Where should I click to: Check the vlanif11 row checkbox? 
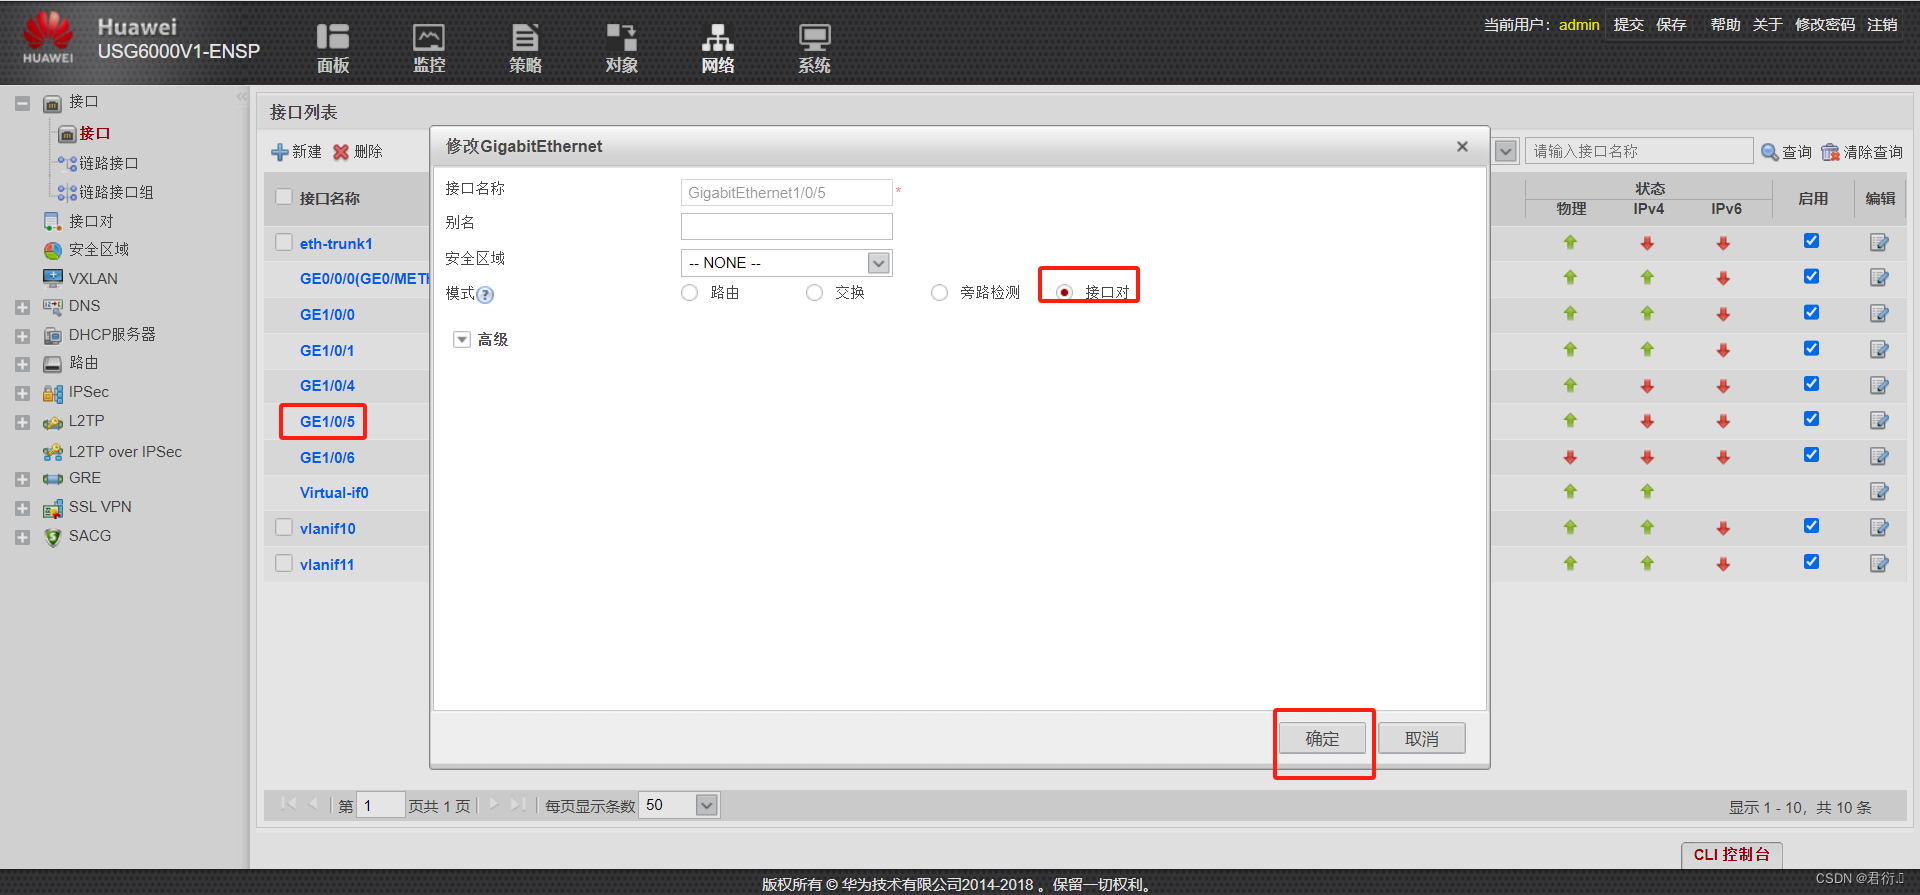pyautogui.click(x=284, y=563)
